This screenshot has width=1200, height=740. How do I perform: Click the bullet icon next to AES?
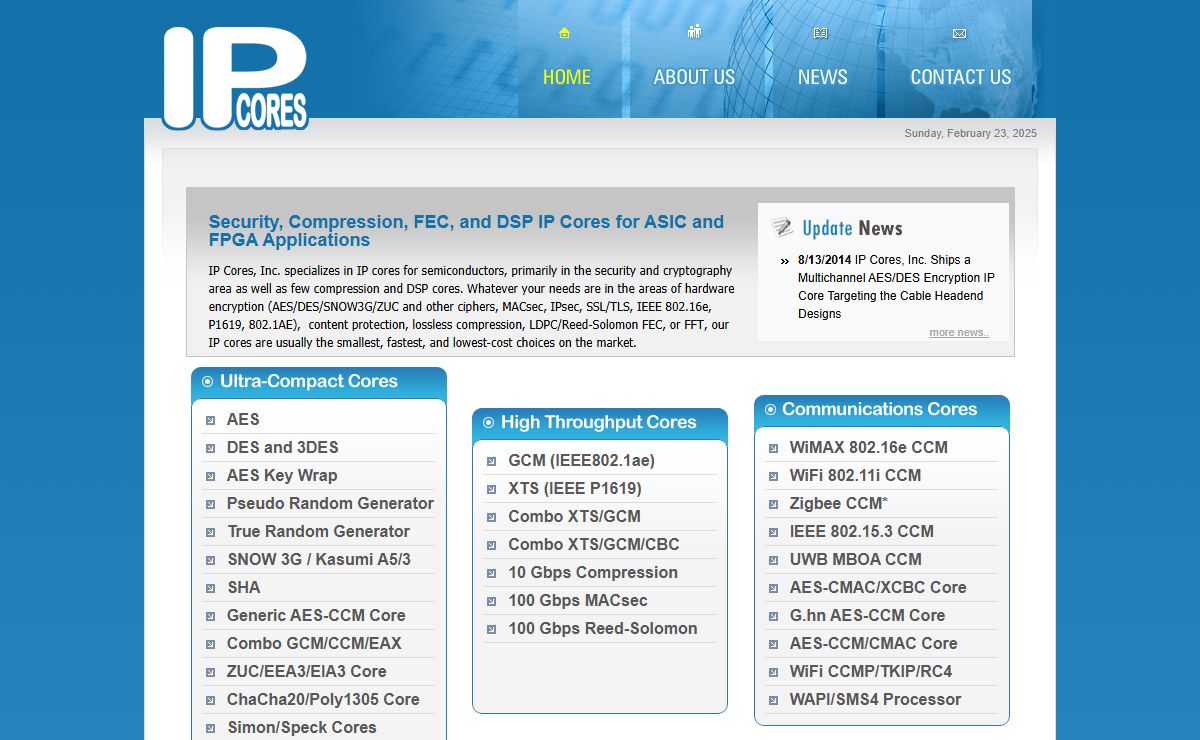210,421
